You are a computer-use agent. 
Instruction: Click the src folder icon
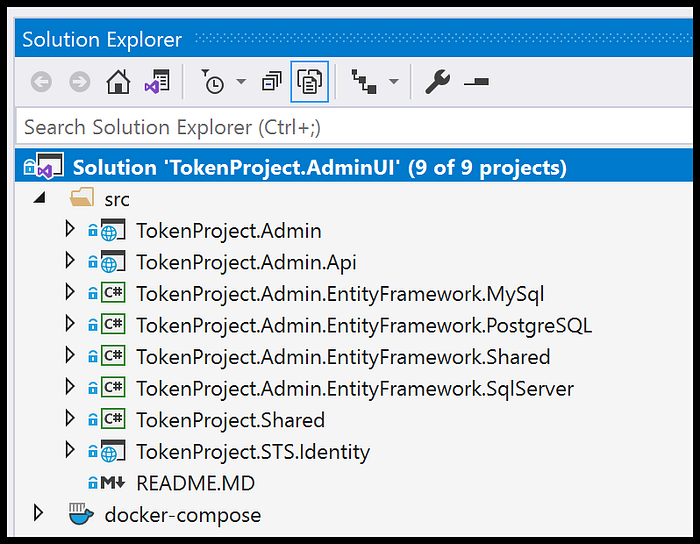pos(82,197)
